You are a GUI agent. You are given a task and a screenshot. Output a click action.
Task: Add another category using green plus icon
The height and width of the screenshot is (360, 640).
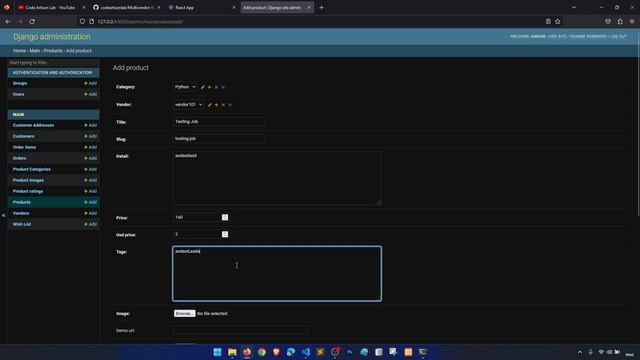click(x=209, y=87)
